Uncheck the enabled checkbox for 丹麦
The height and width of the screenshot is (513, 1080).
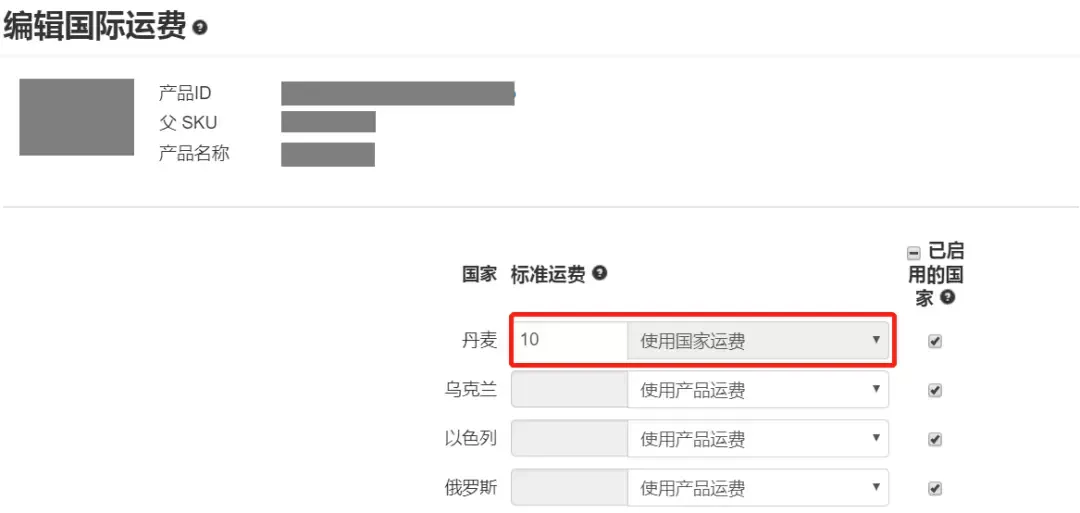tap(935, 342)
